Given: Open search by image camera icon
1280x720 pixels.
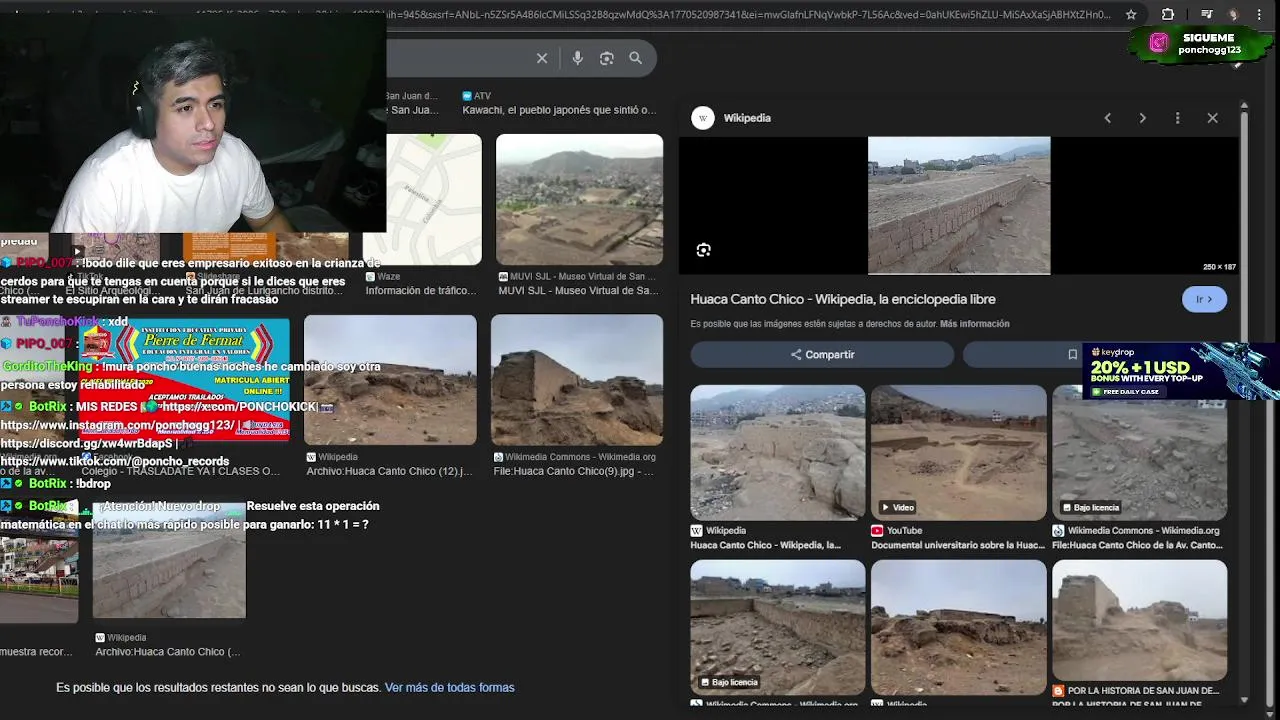Looking at the screenshot, I should [x=606, y=58].
